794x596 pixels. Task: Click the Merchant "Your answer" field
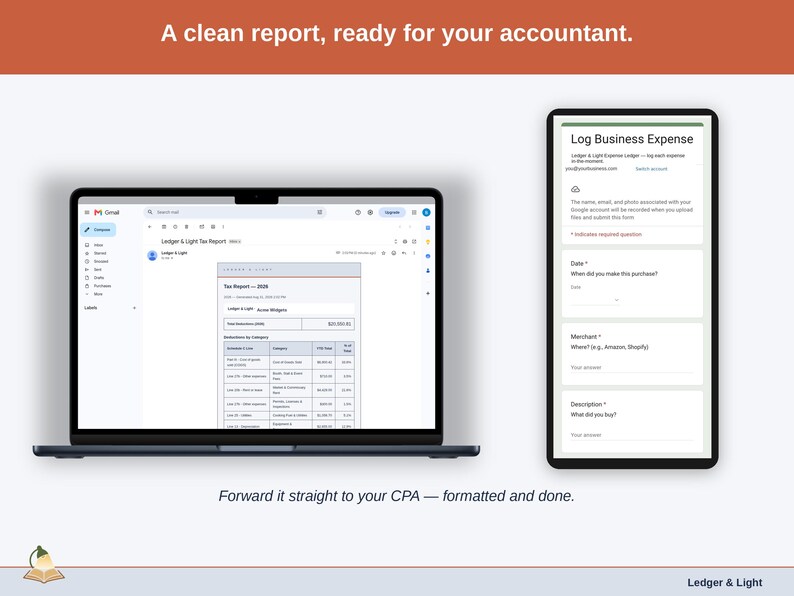pyautogui.click(x=631, y=368)
